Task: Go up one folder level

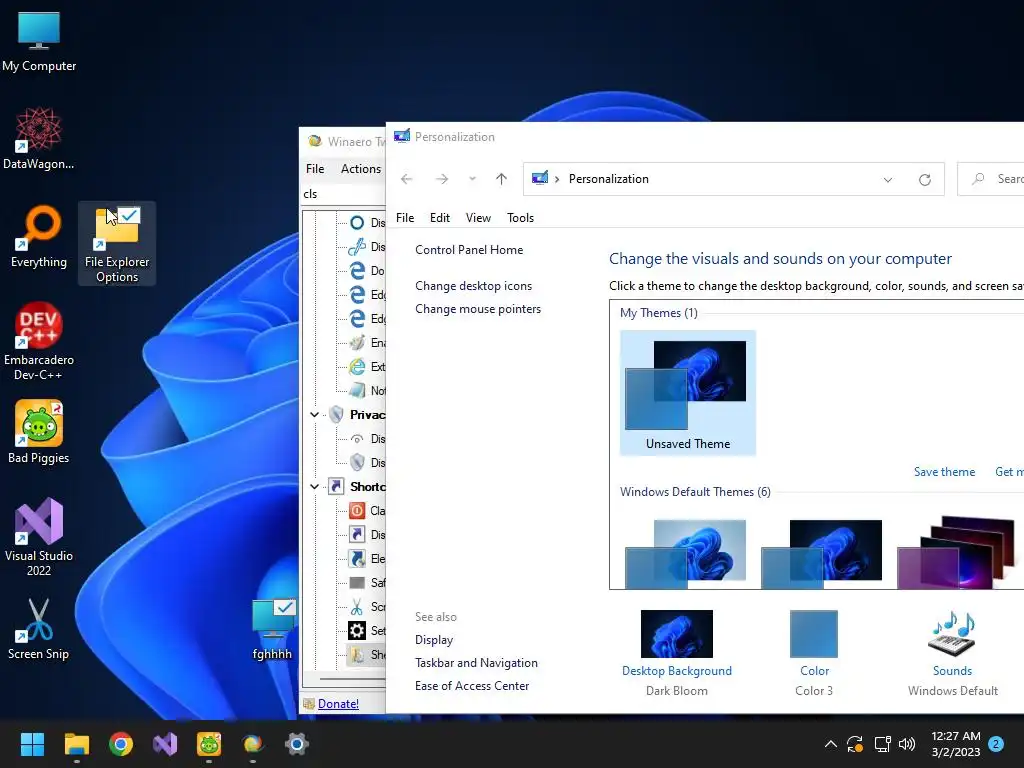Action: 501,179
